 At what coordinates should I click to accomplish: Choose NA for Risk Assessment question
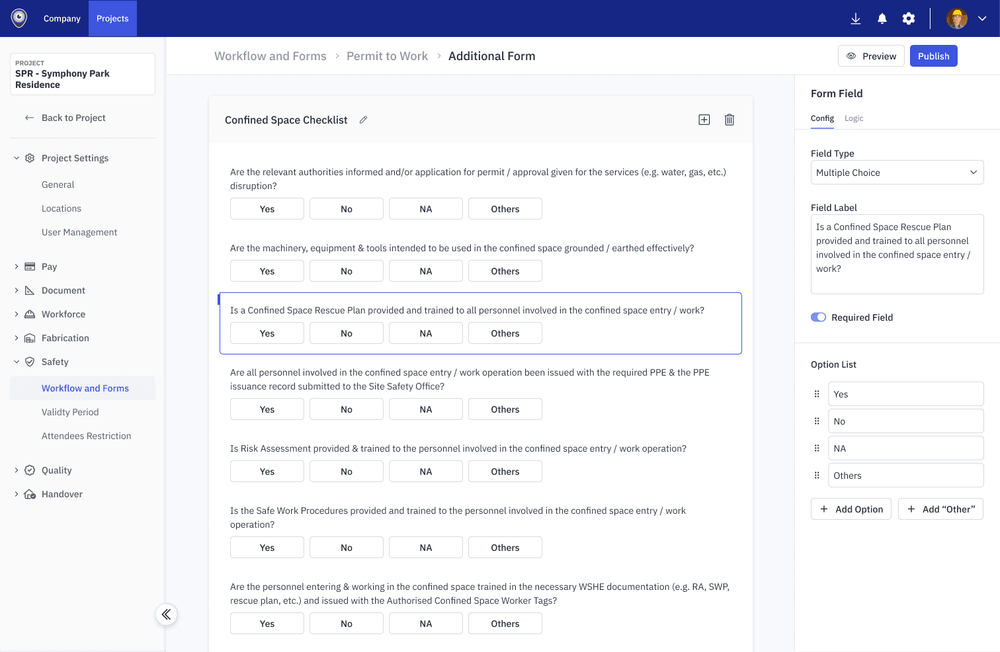426,471
